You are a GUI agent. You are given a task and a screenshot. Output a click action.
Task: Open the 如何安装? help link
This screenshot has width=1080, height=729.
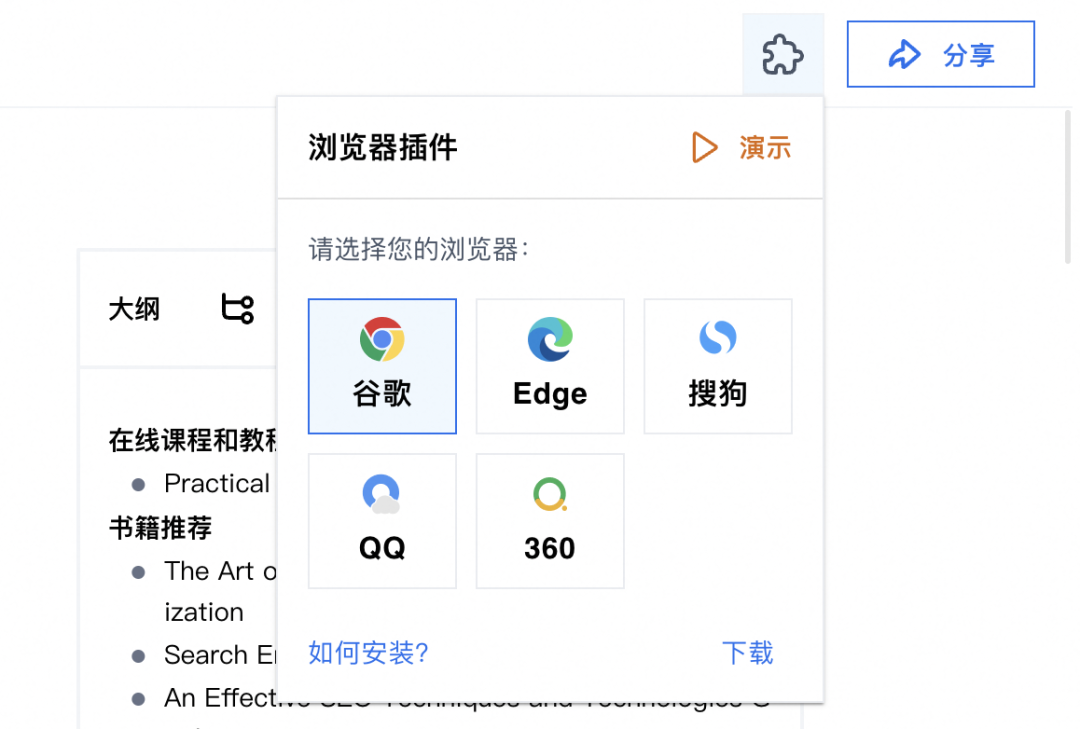(368, 653)
